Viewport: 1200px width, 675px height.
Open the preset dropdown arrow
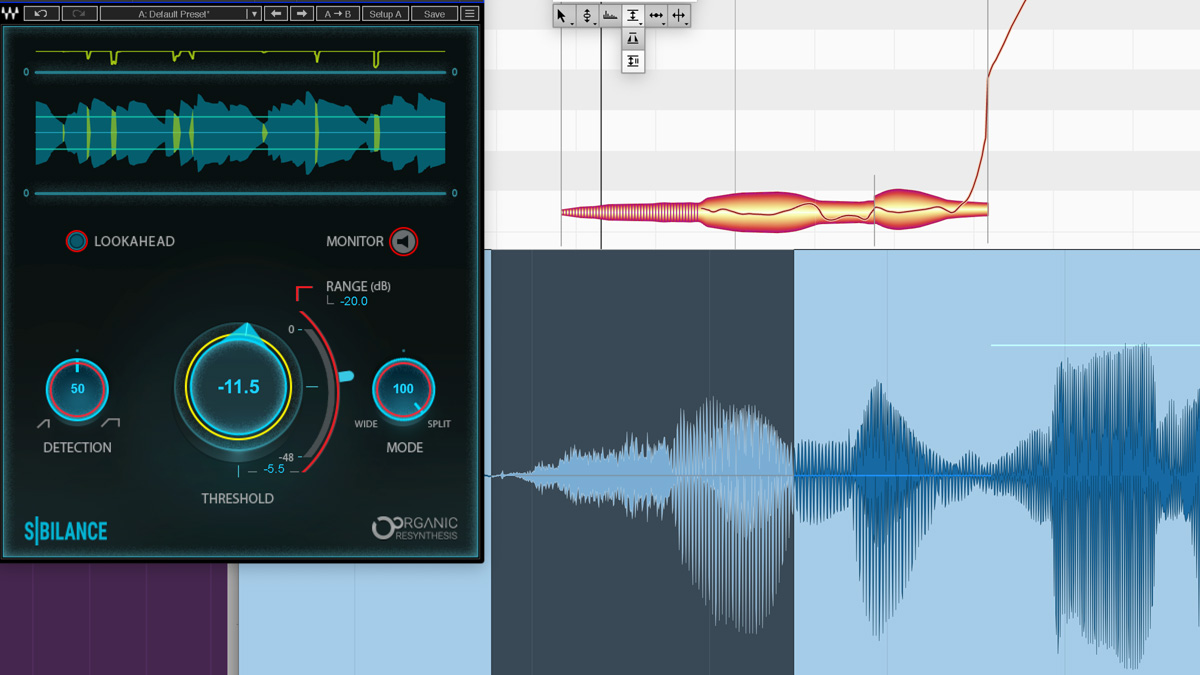pos(254,14)
